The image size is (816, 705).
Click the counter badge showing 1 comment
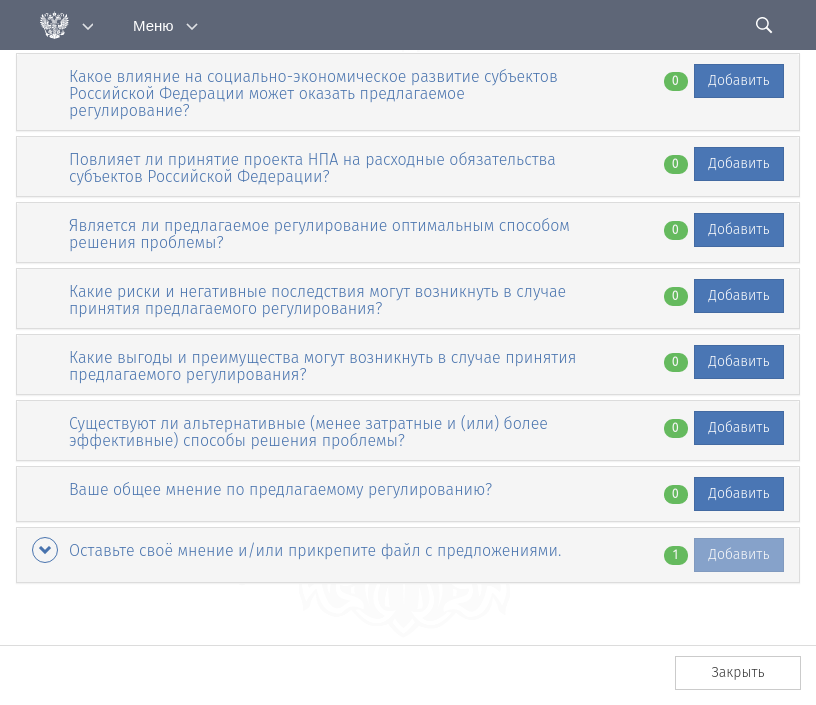point(675,555)
